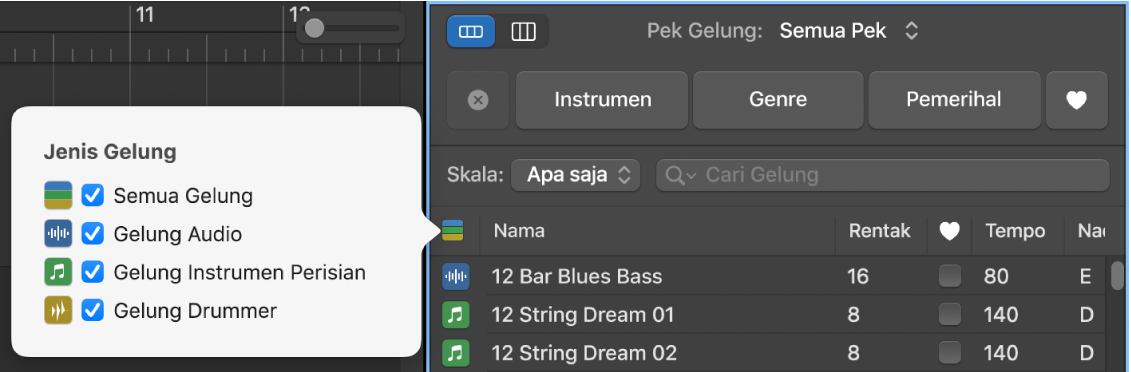
Task: Click green instrument icon beside 12 String Dream 02
Action: click(x=456, y=353)
